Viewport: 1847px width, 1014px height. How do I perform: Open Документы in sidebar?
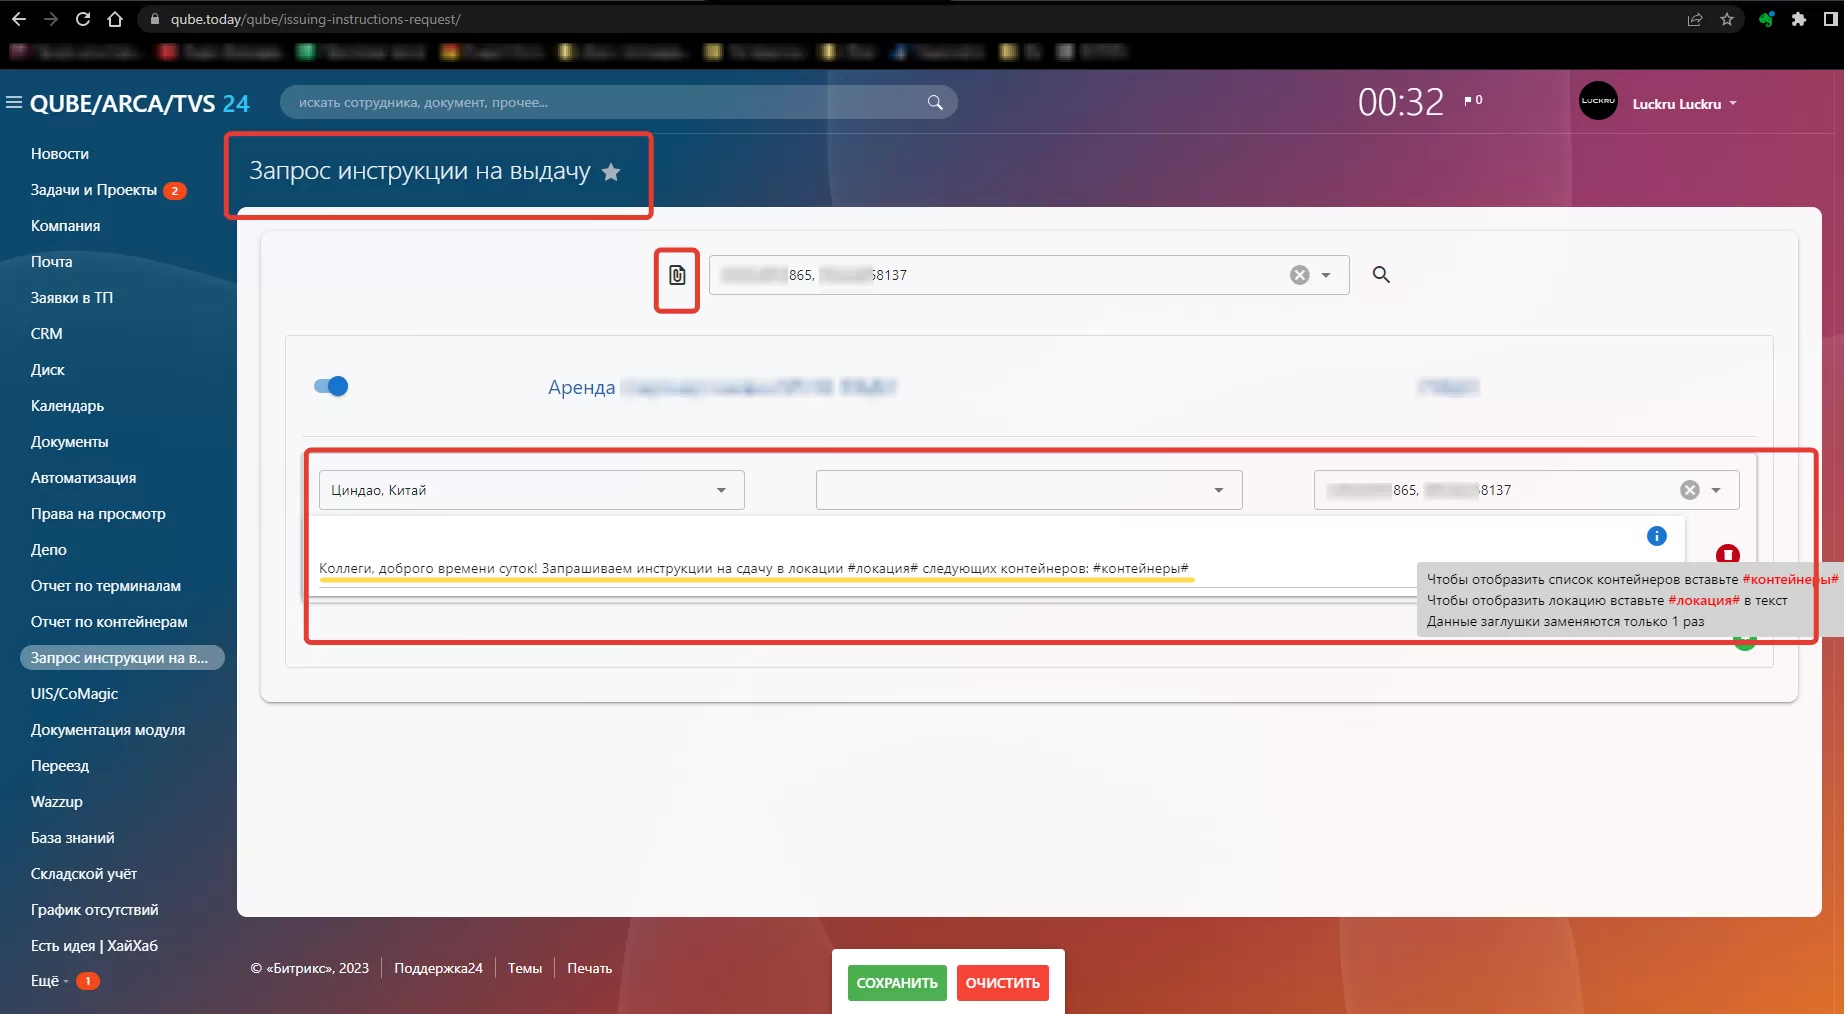point(69,442)
